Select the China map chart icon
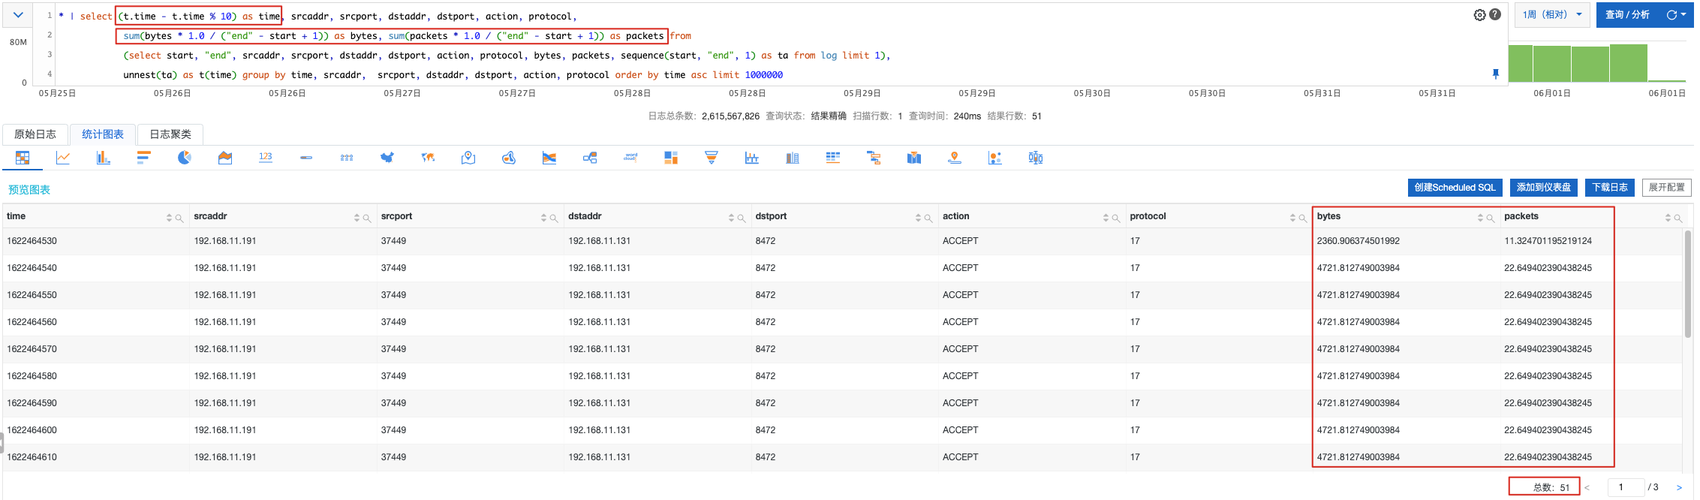 coord(387,158)
